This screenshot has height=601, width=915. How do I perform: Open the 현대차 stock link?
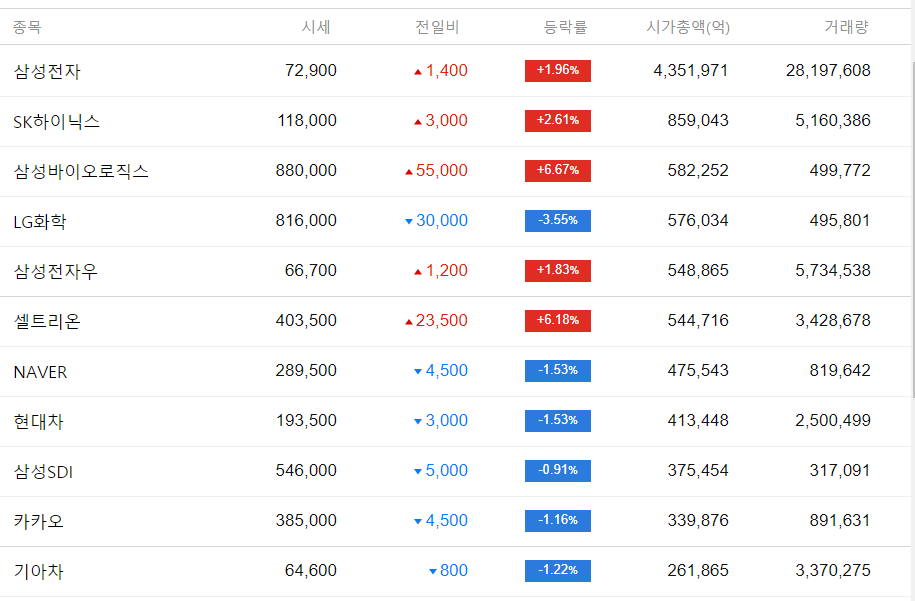pyautogui.click(x=39, y=421)
